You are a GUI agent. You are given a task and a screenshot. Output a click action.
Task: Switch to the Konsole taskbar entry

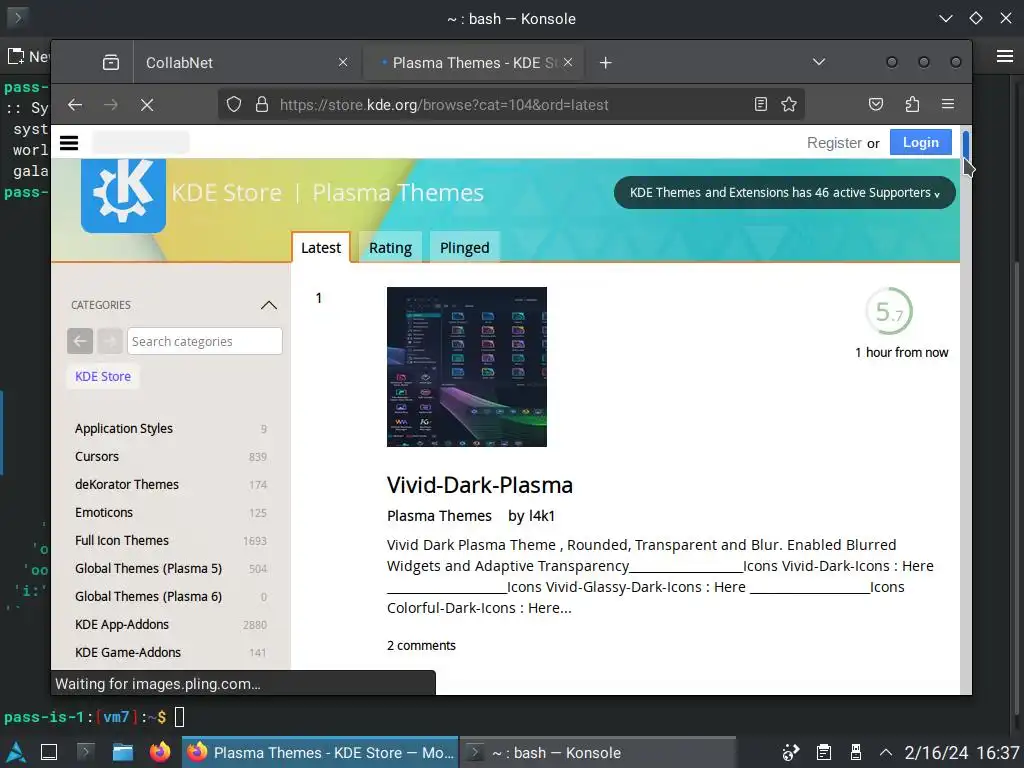(x=598, y=752)
